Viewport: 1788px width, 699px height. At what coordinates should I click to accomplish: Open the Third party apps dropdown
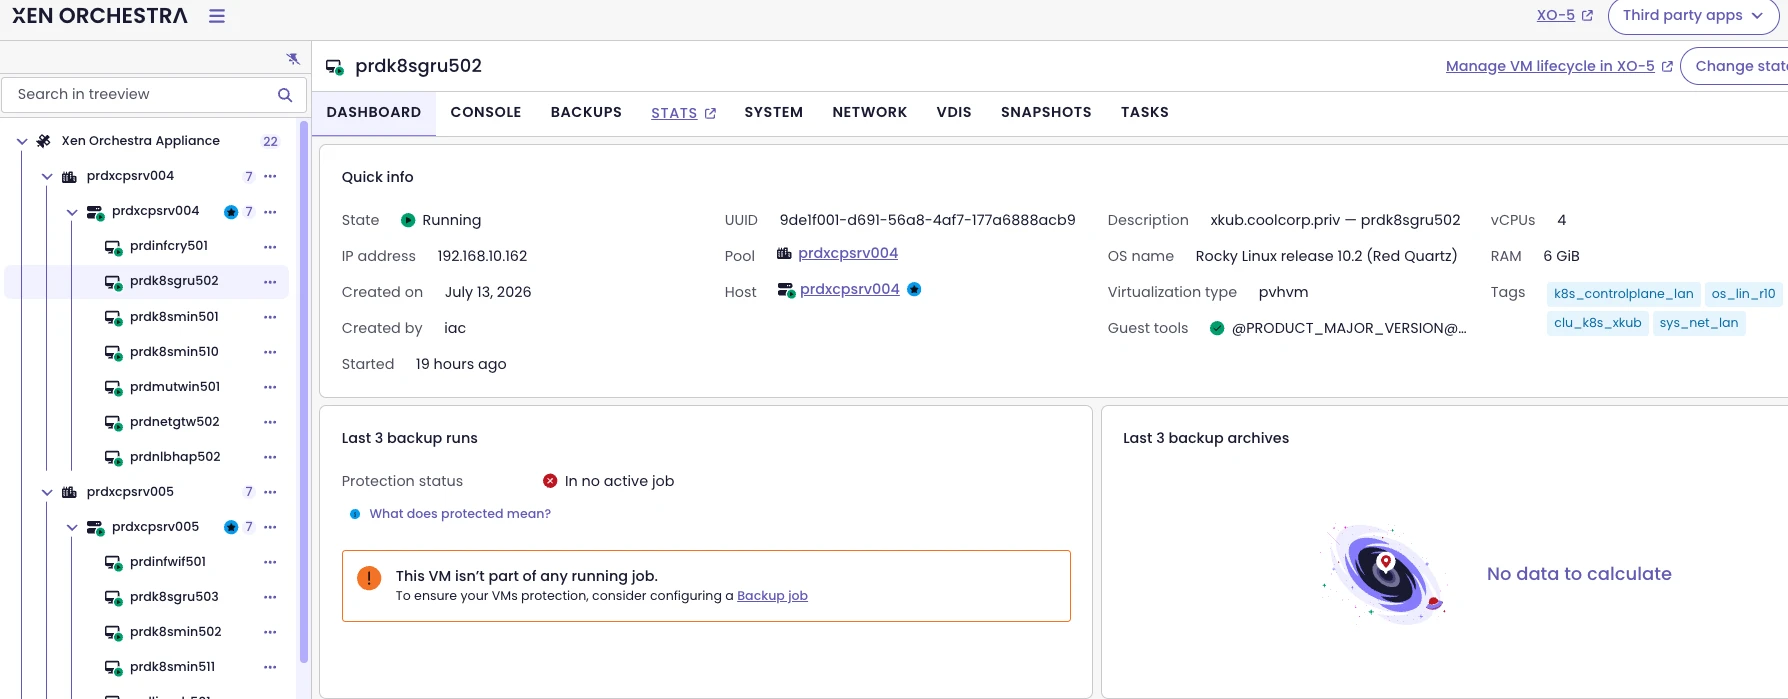point(1692,16)
